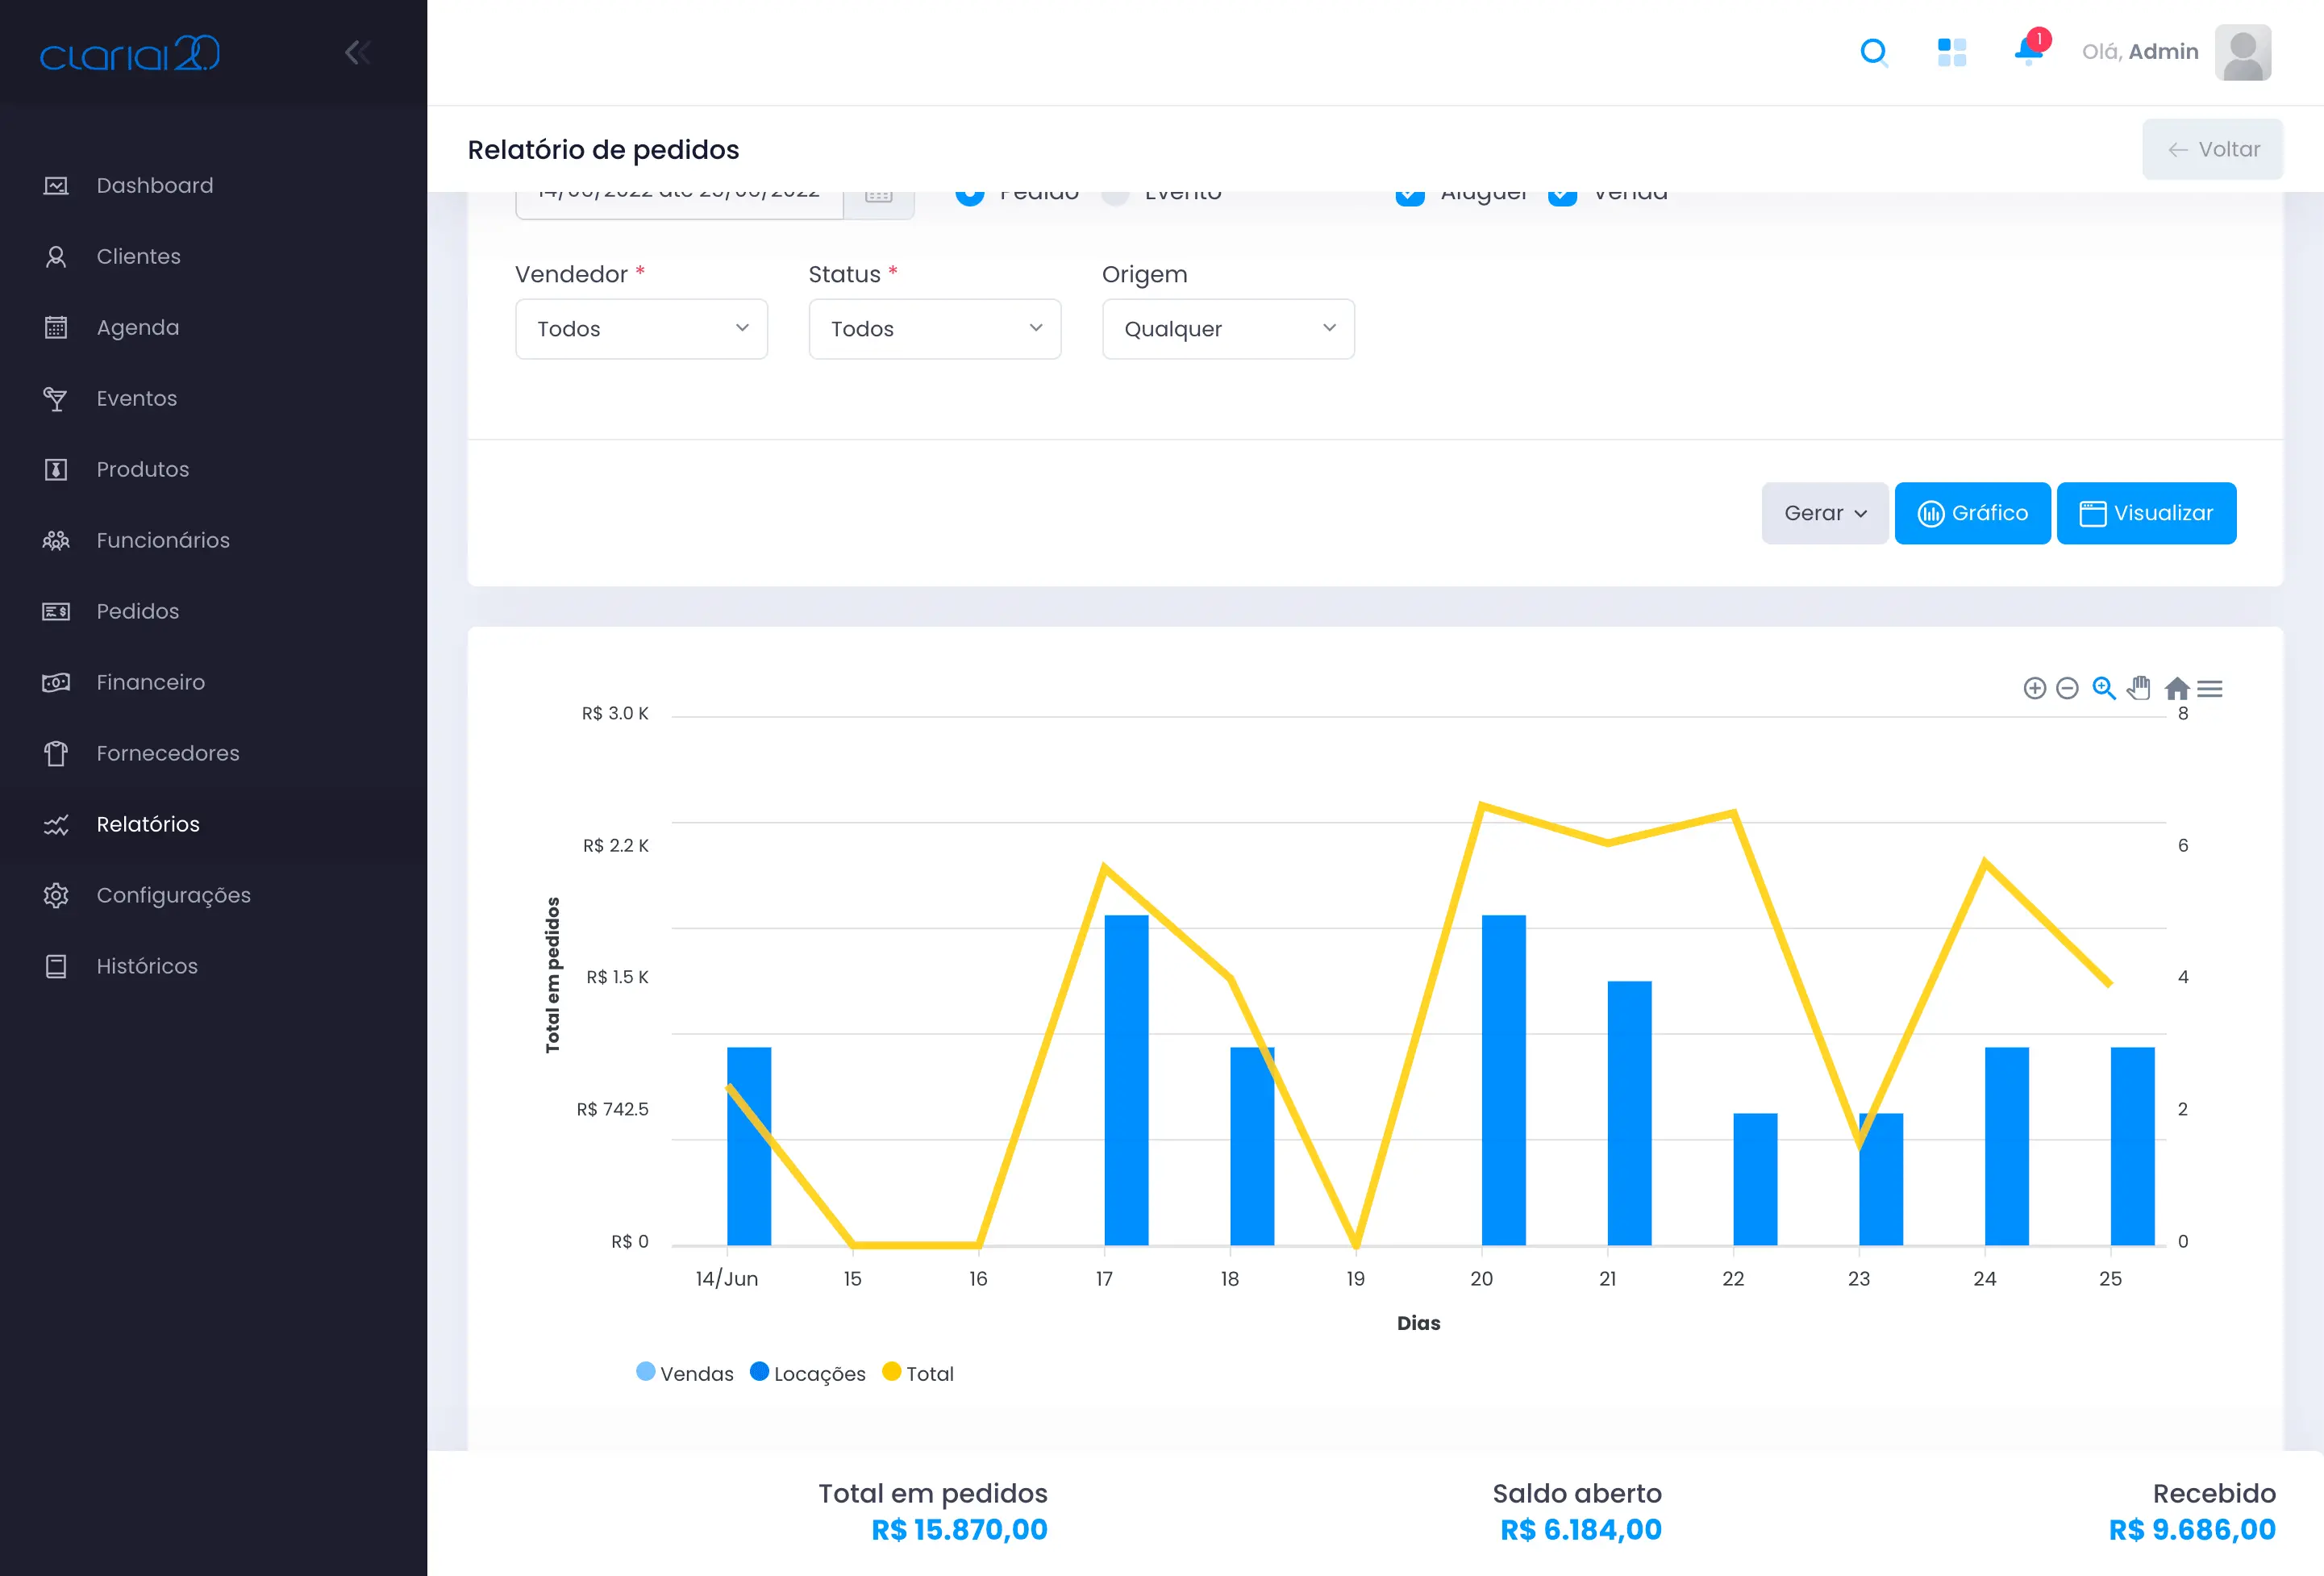
Task: Click the Agenda calendar icon
Action: [x=56, y=328]
